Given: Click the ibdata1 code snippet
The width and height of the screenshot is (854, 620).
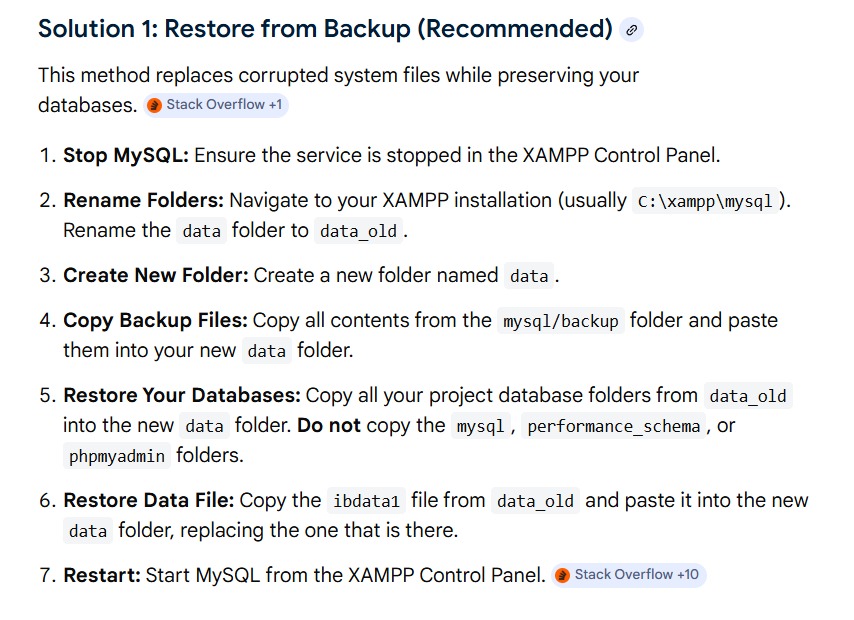Looking at the screenshot, I should pos(367,501).
